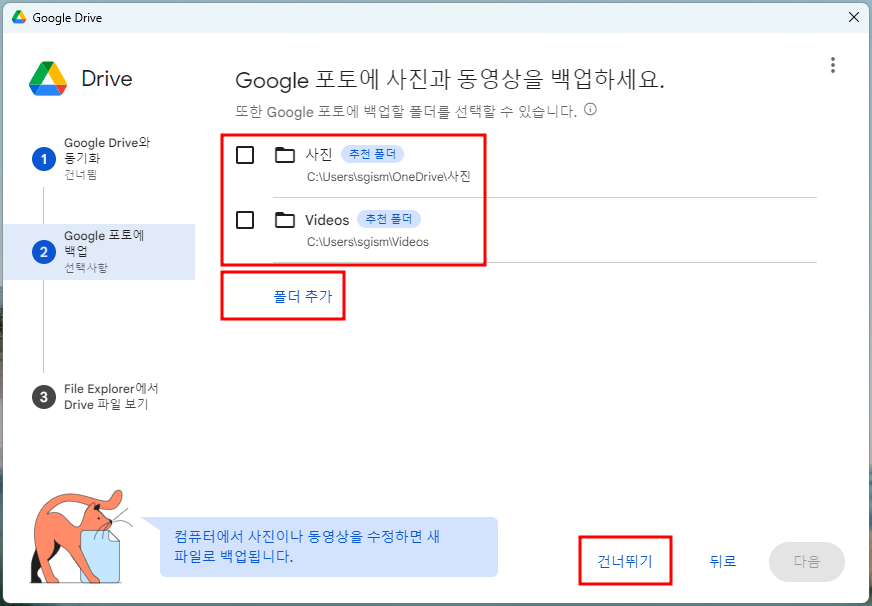The width and height of the screenshot is (872, 606).
Task: Click the 건너뛰기 button
Action: 625,561
